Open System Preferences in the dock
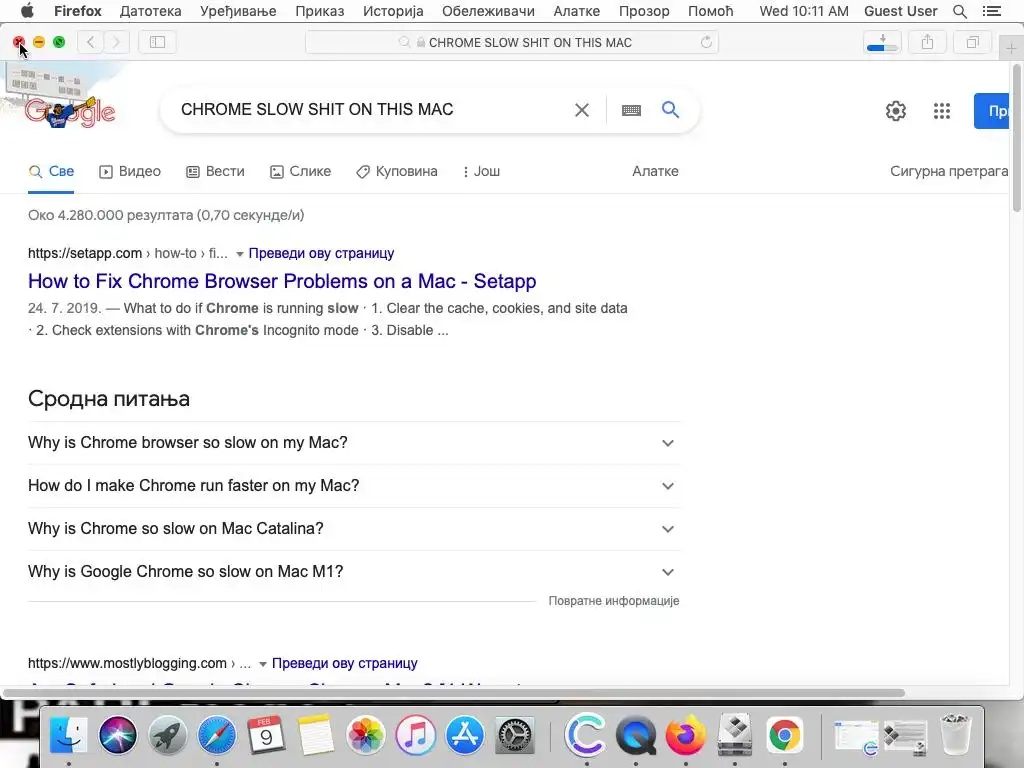 coord(515,735)
